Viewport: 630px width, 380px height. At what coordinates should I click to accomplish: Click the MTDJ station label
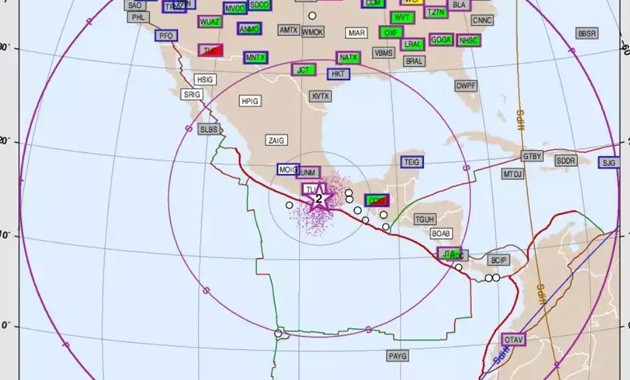tap(513, 174)
